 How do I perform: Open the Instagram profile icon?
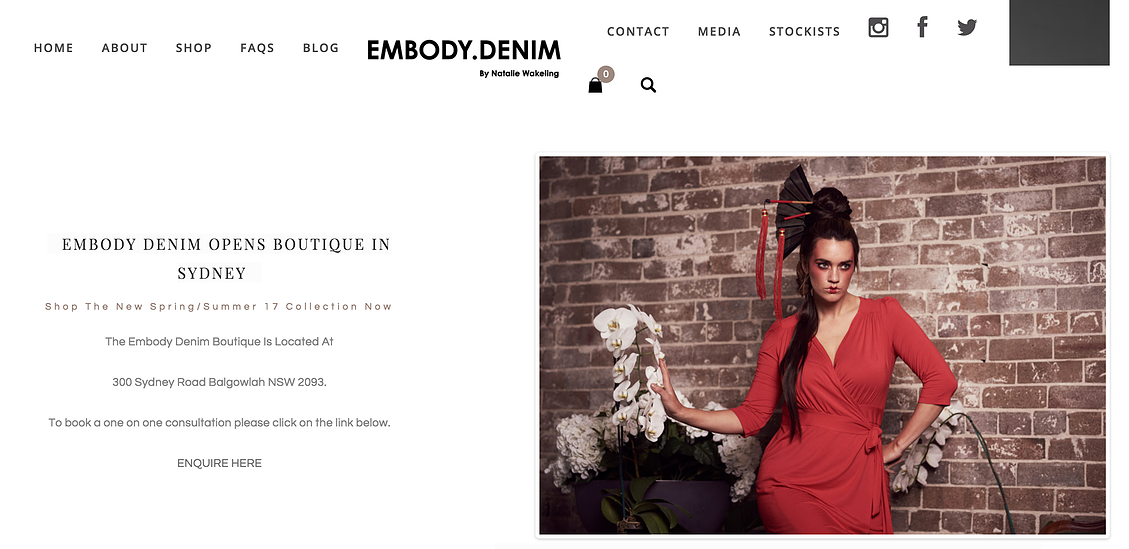click(x=878, y=27)
